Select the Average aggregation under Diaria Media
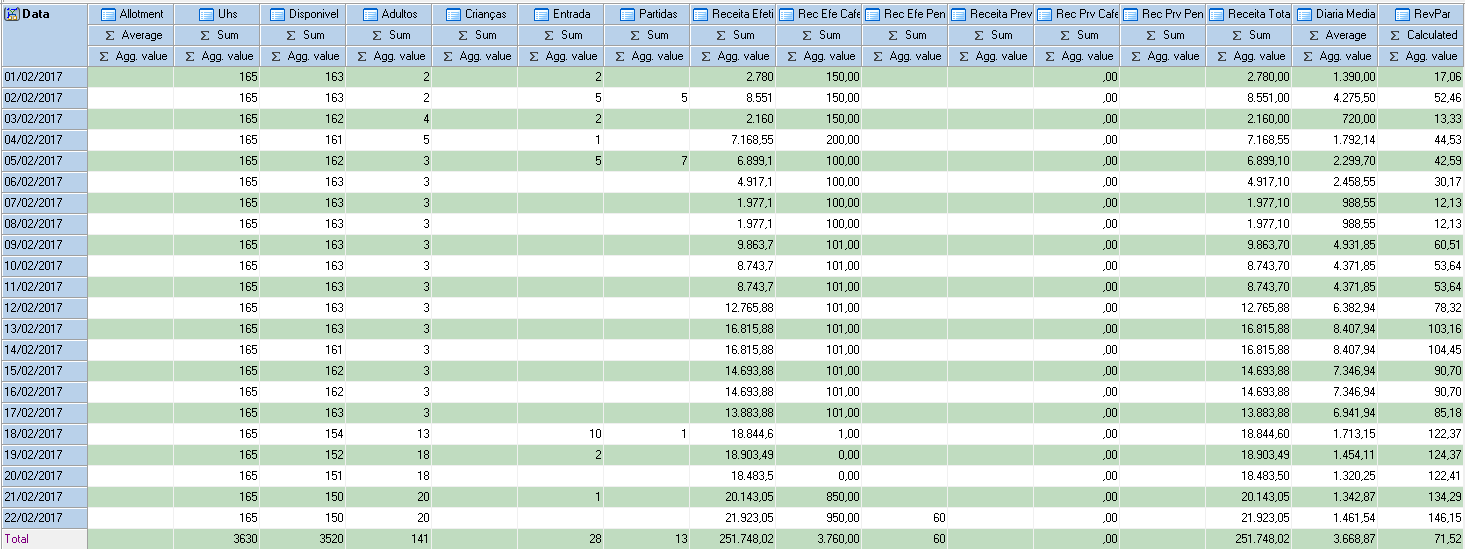Image resolution: width=1465 pixels, height=549 pixels. point(1335,35)
